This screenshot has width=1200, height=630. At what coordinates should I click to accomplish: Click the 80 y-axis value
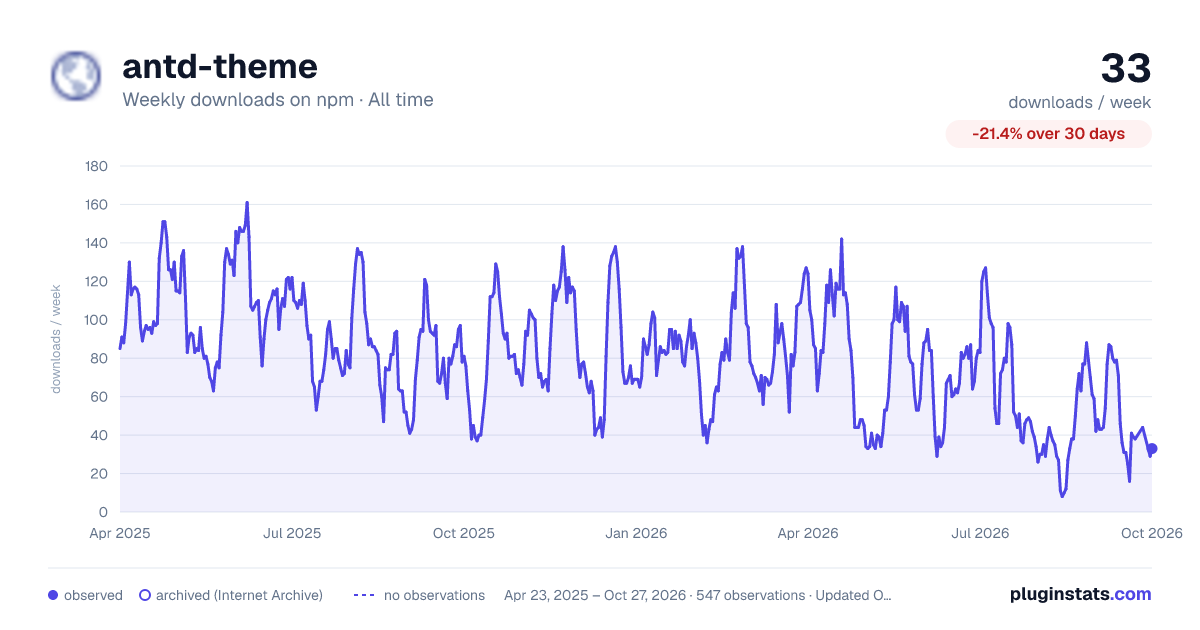[x=100, y=358]
